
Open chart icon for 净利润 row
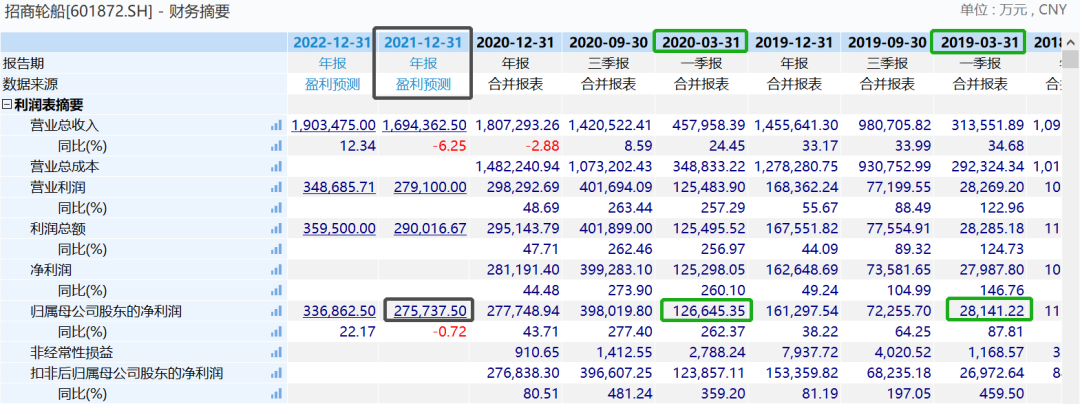[277, 270]
